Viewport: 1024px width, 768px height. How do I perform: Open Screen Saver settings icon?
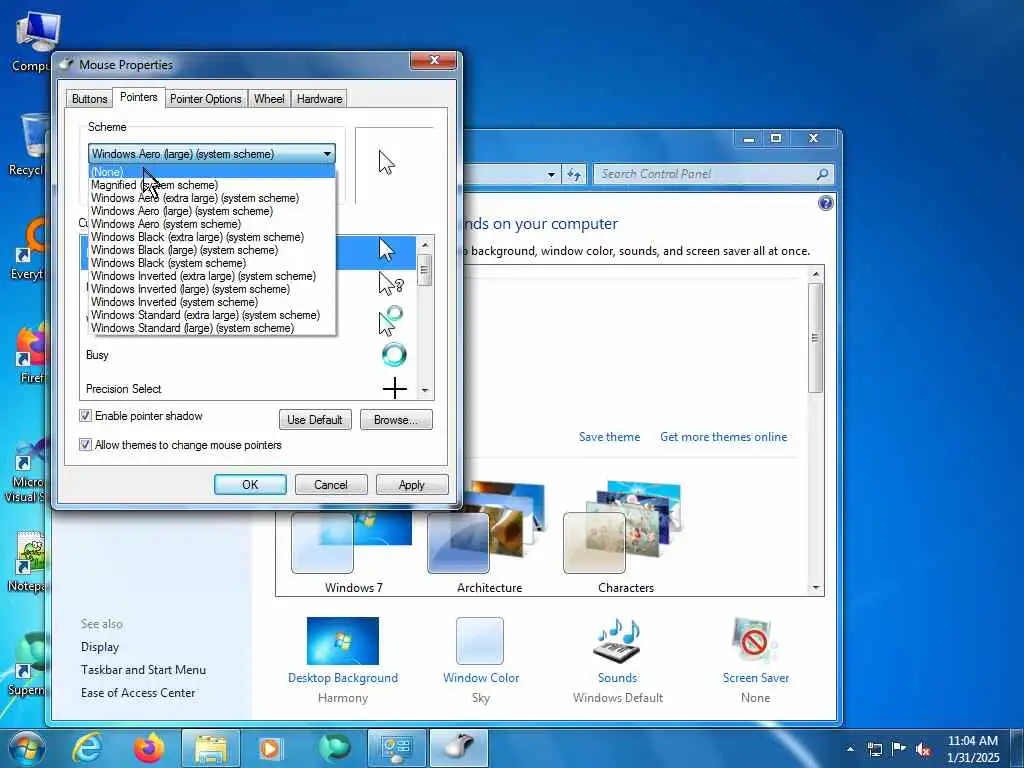pos(756,641)
